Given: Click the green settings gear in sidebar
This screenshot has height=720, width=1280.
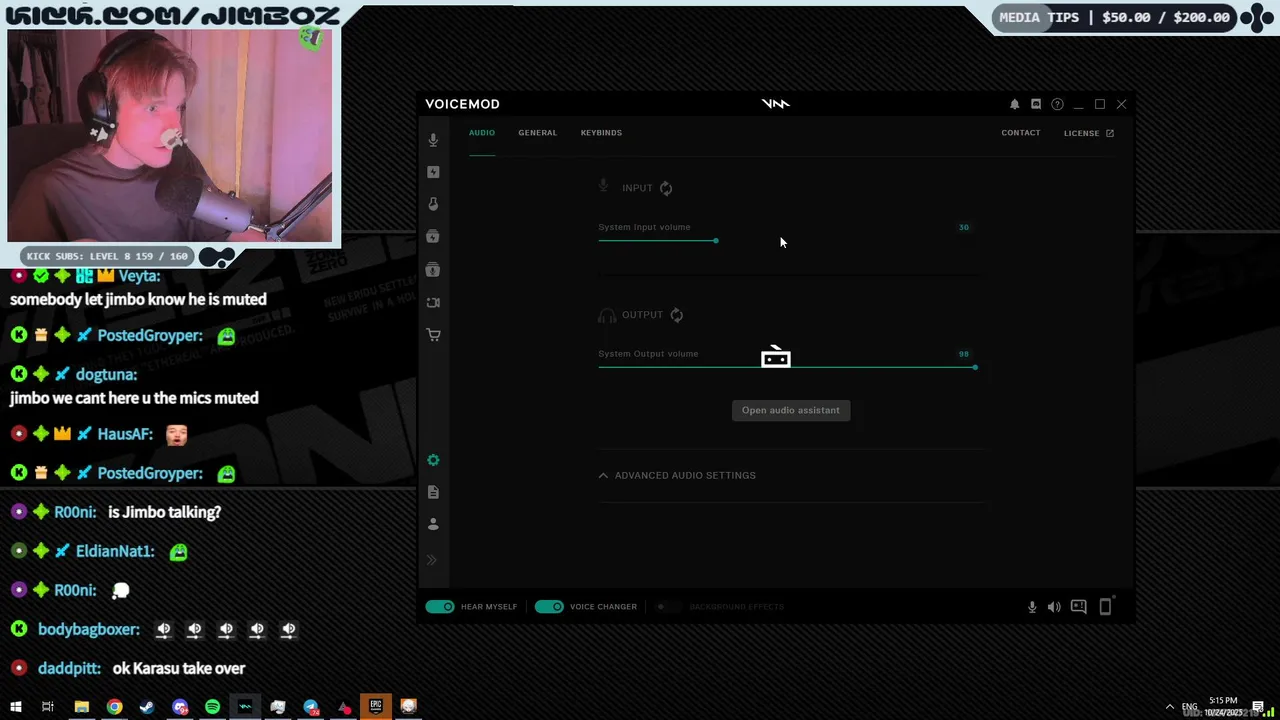Looking at the screenshot, I should point(433,460).
